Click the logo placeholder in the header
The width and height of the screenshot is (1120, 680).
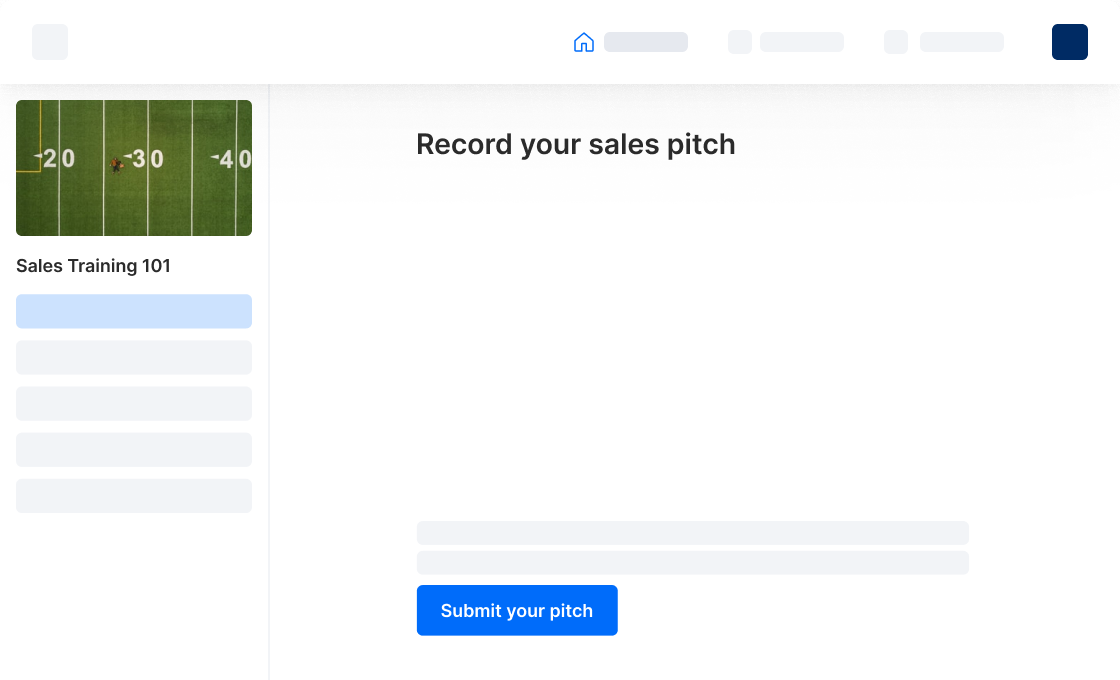tap(50, 42)
